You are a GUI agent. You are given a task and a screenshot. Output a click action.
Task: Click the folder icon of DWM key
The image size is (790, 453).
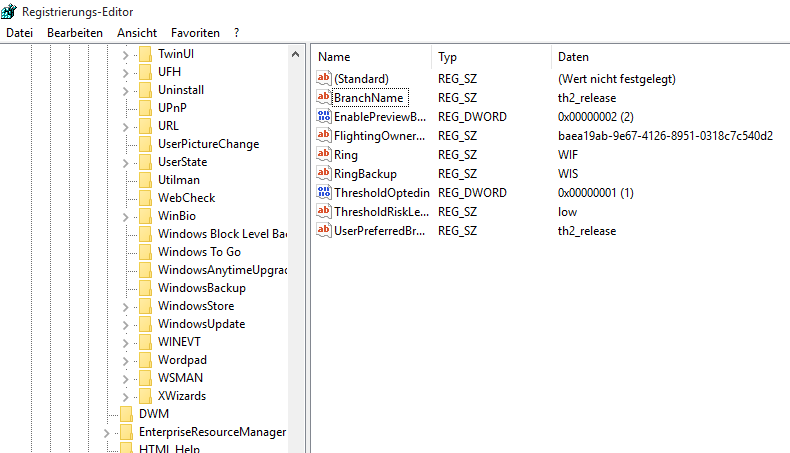(x=126, y=414)
